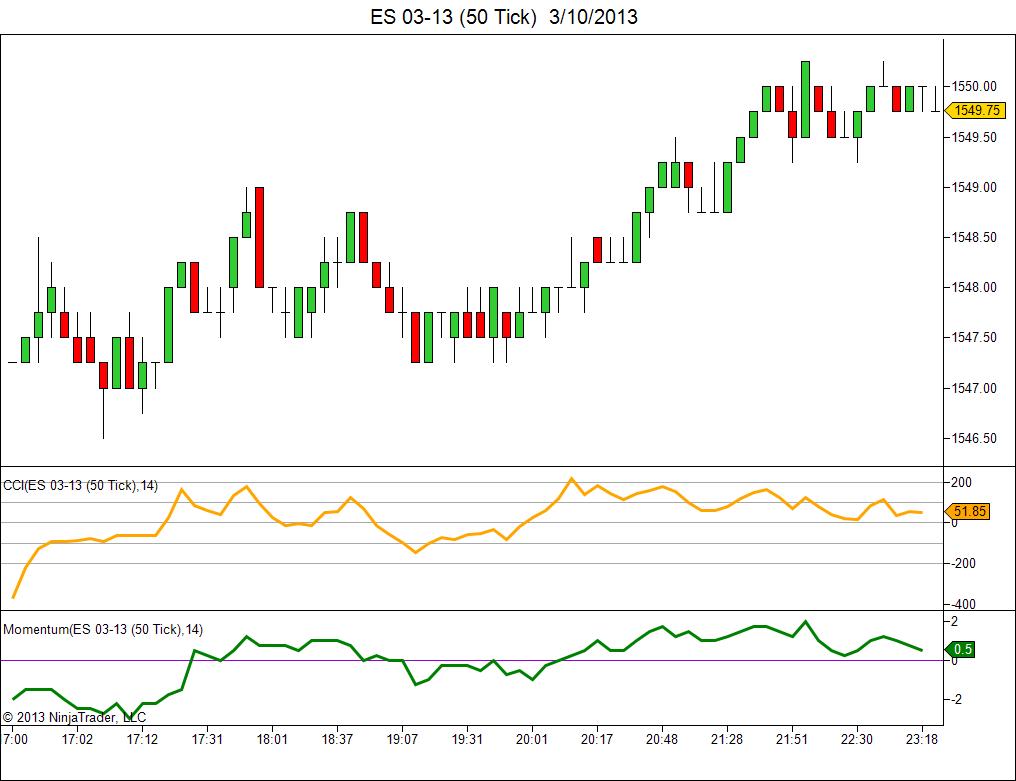Click the -2 level on the Momentum axis
This screenshot has width=1016, height=781.
pyautogui.click(x=955, y=699)
